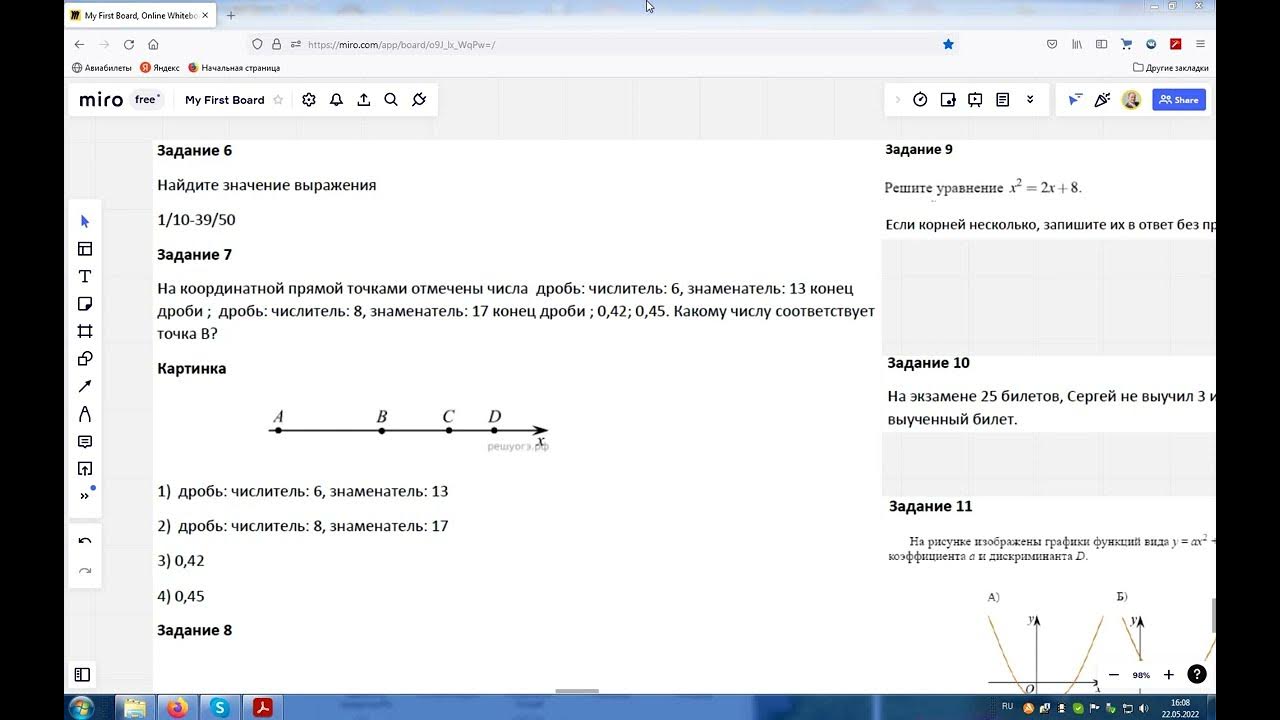Open Windows Start menu
The width and height of the screenshot is (1280, 720).
click(80, 708)
